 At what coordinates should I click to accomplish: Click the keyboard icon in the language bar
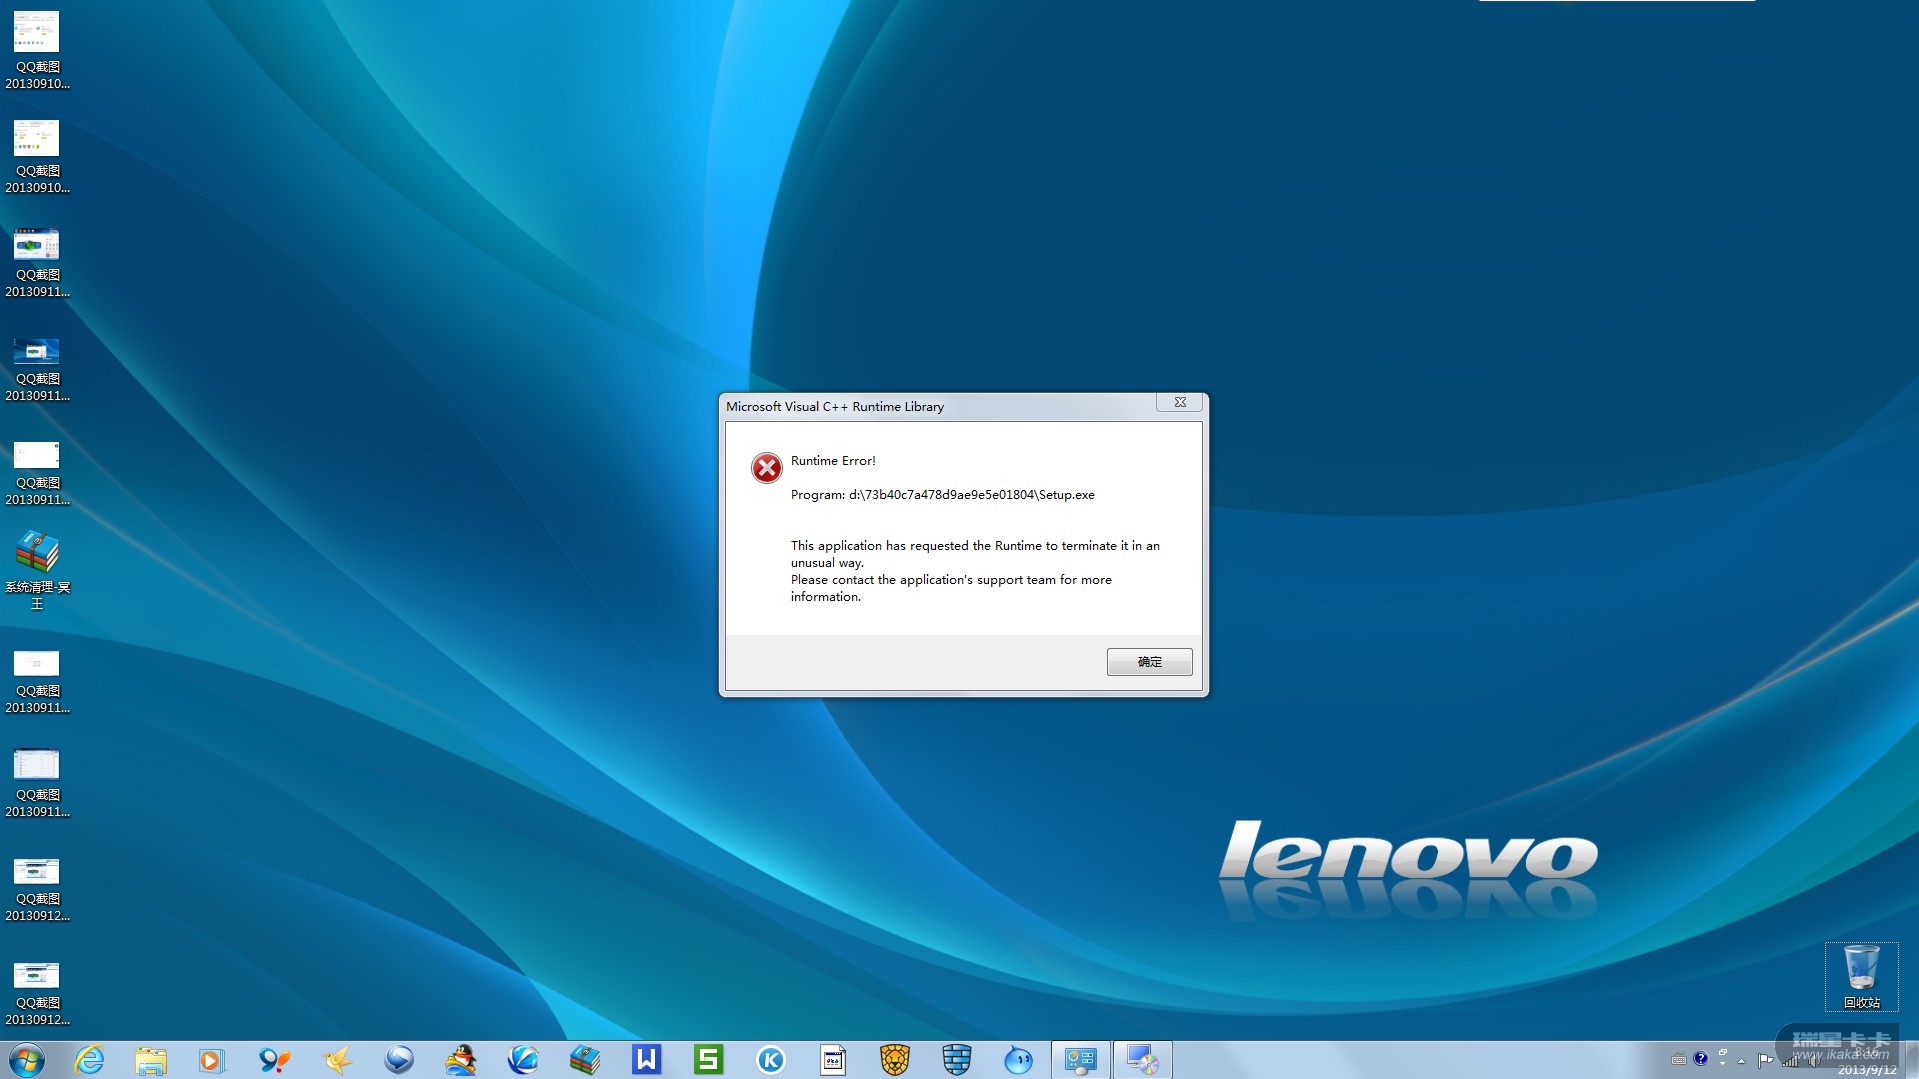point(1679,1060)
